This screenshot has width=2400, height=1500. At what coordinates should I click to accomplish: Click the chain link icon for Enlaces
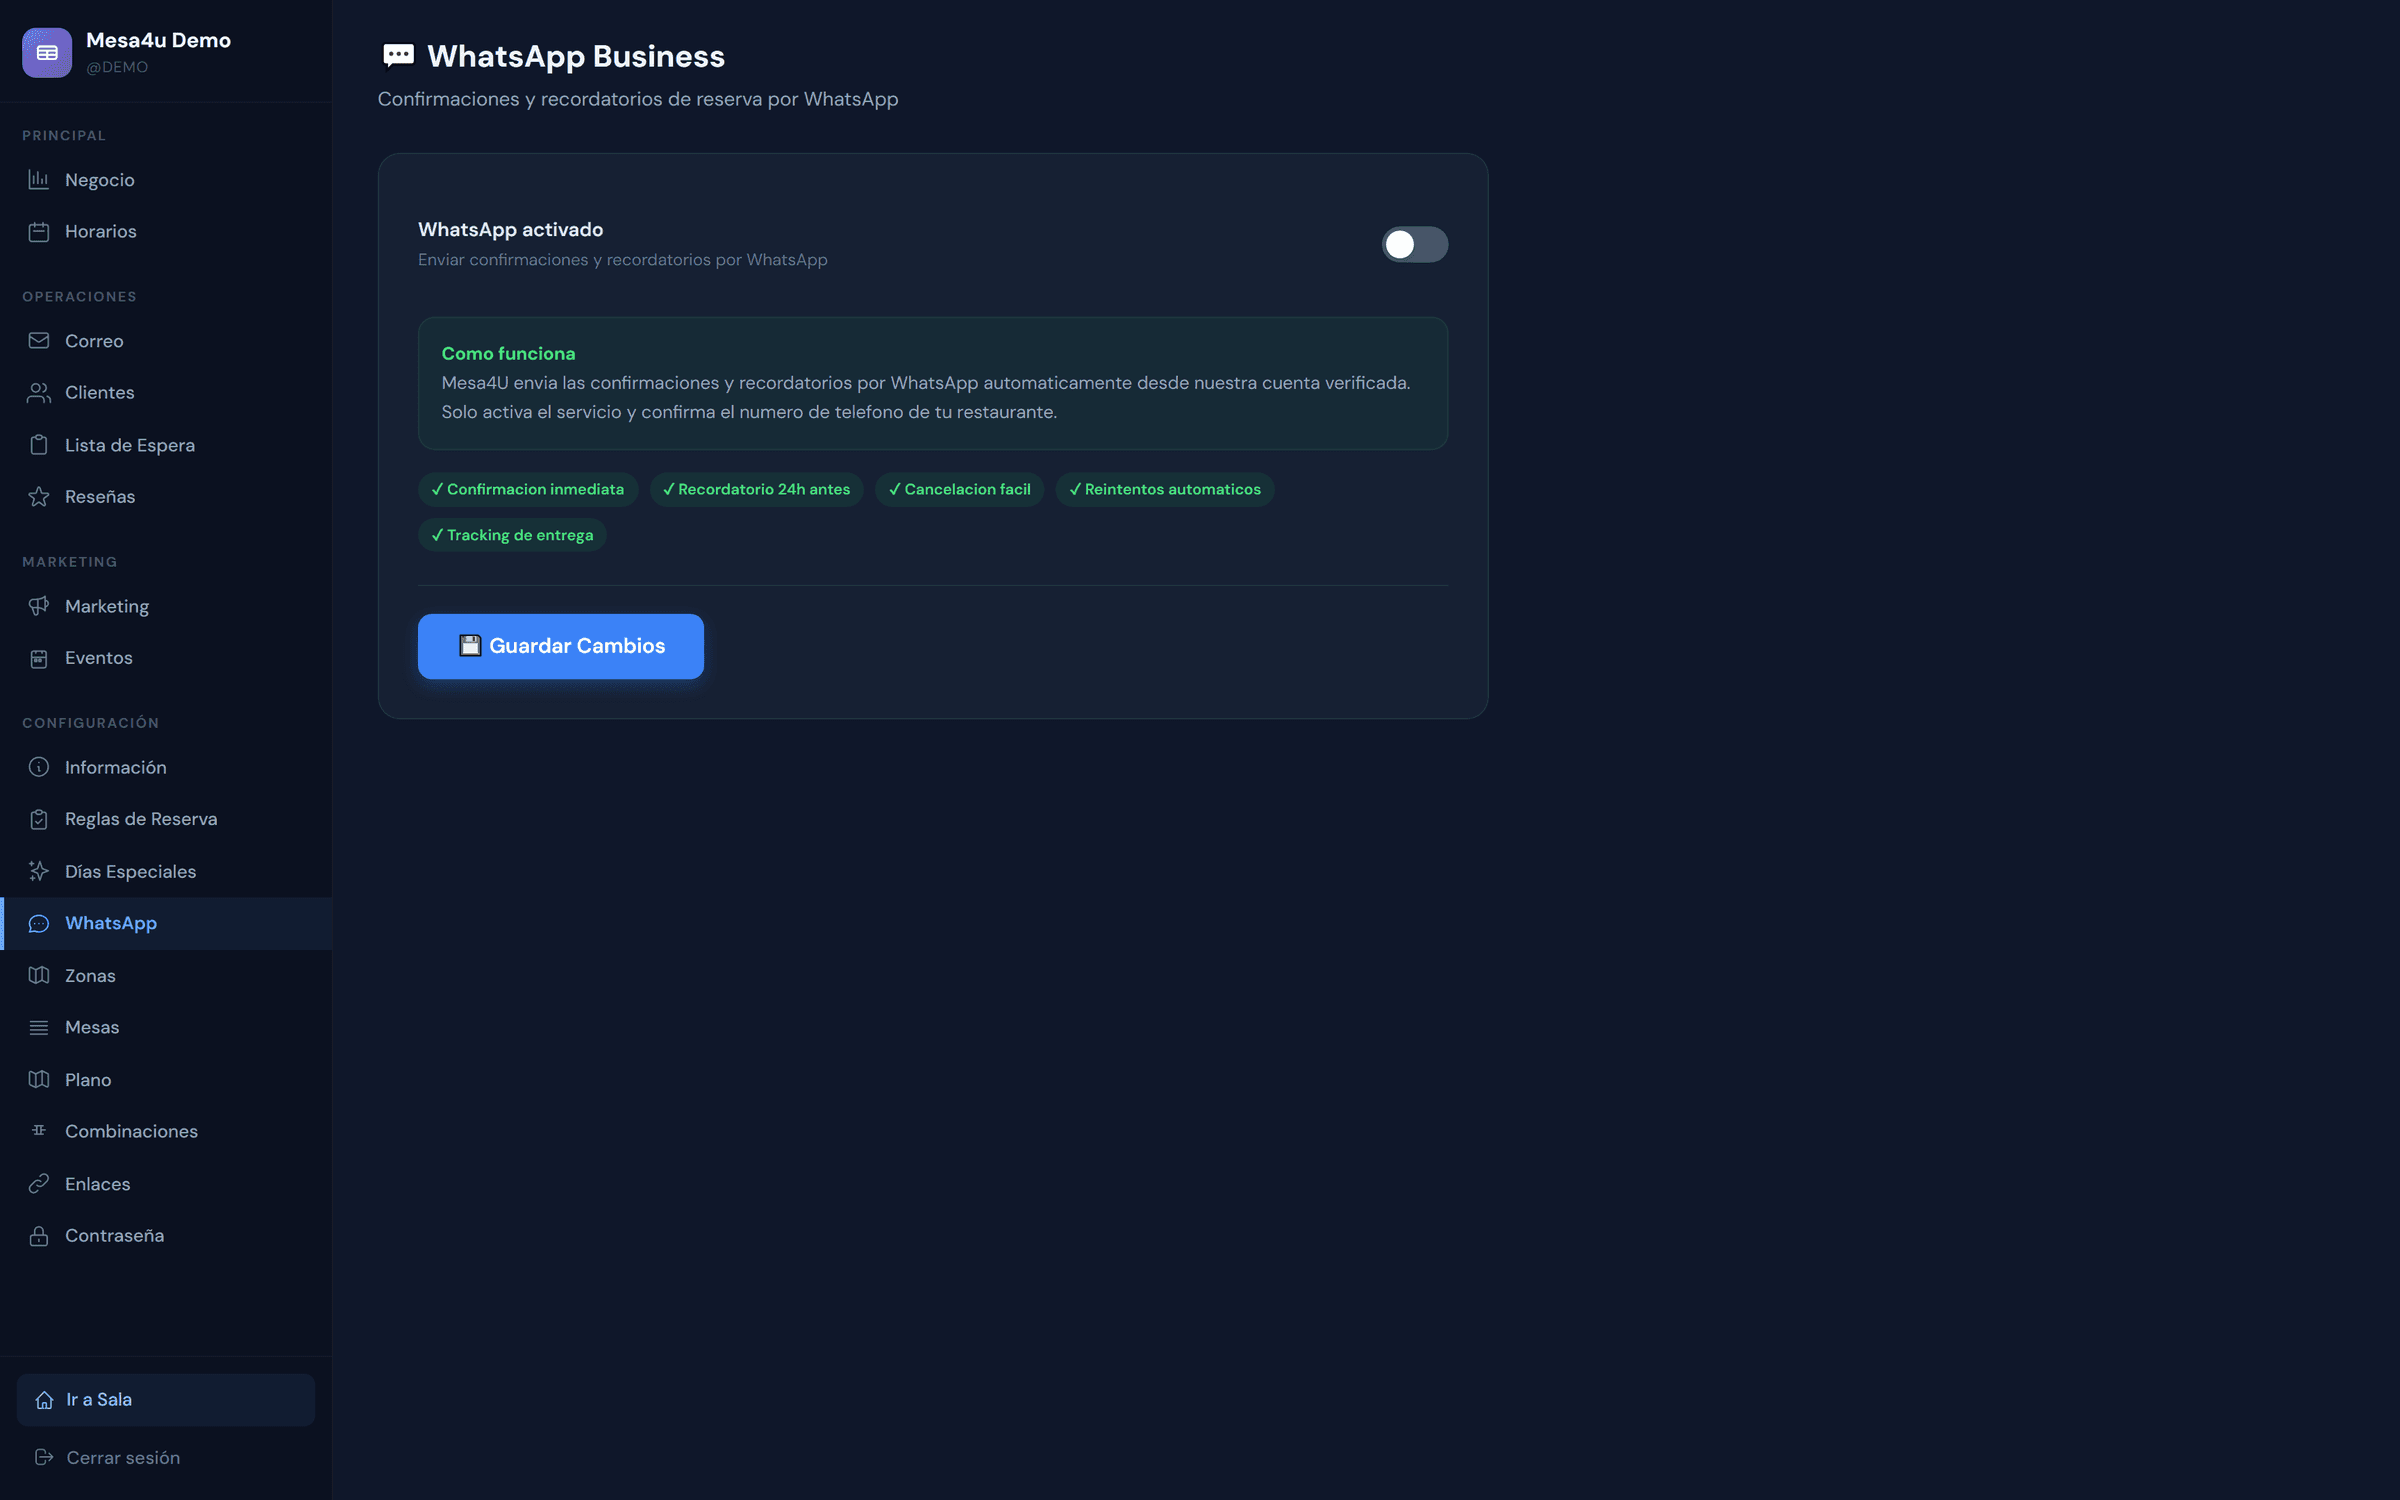pyautogui.click(x=39, y=1184)
